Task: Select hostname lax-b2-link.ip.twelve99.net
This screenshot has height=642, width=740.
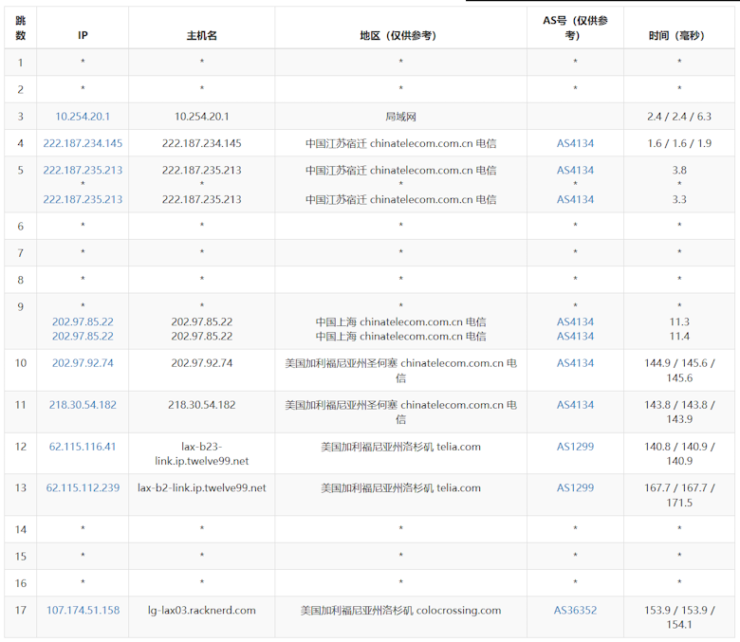Action: point(202,488)
